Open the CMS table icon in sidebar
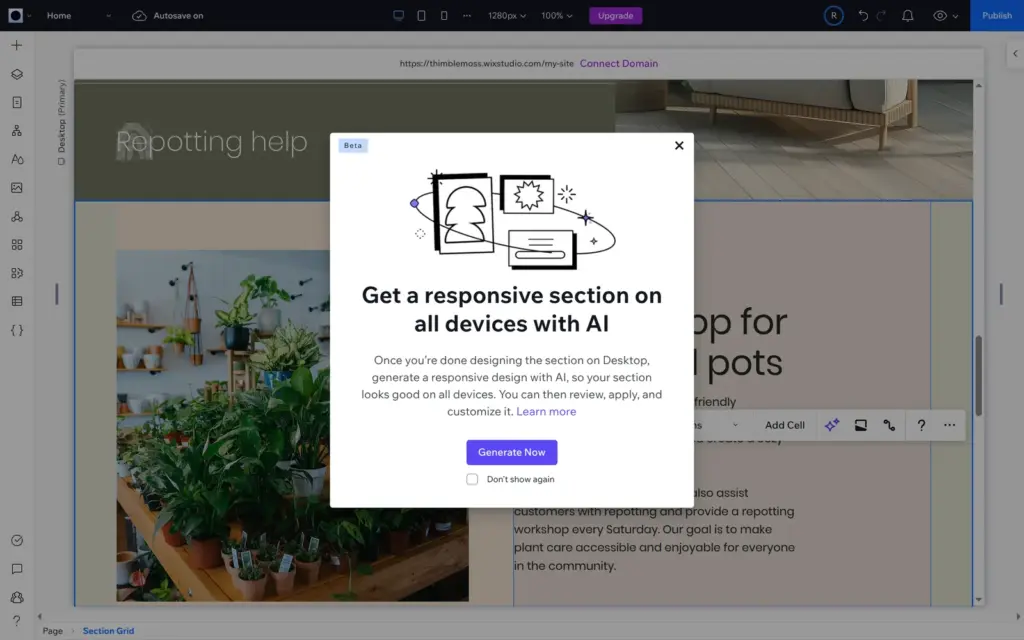This screenshot has width=1024, height=640. pos(17,301)
